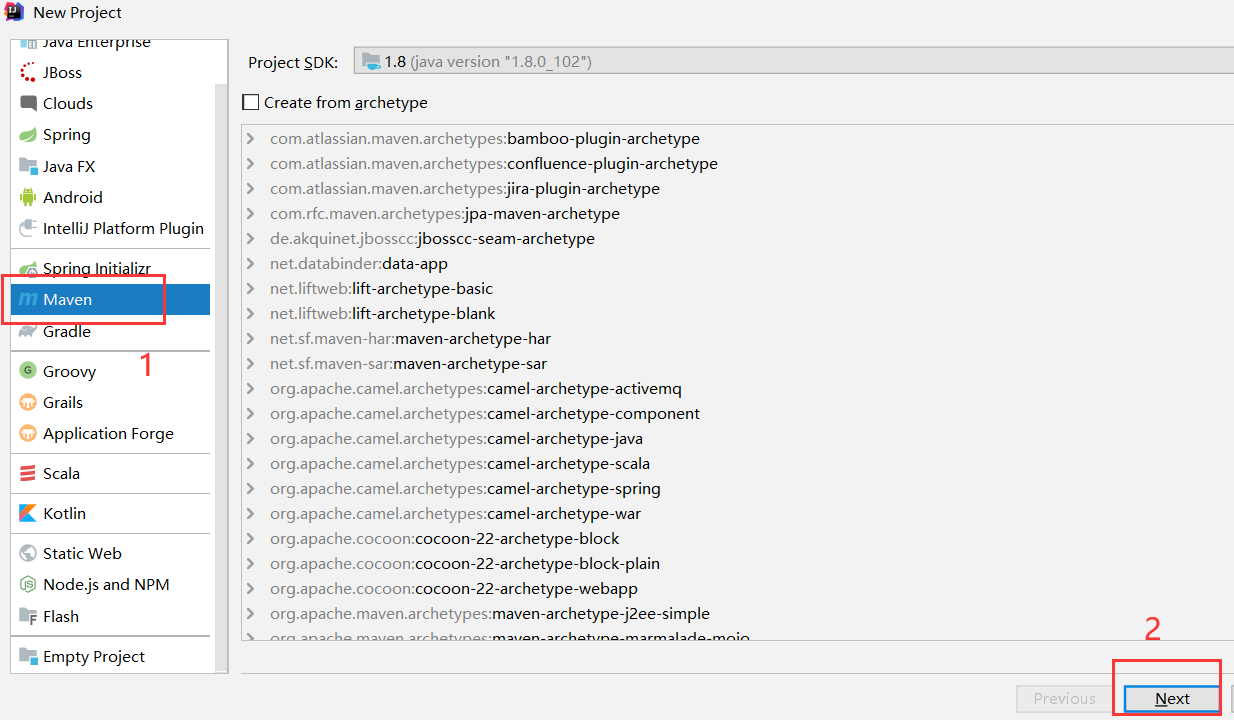Expand the jira-plugin-archetype node
Image resolution: width=1234 pixels, height=720 pixels.
(250, 189)
